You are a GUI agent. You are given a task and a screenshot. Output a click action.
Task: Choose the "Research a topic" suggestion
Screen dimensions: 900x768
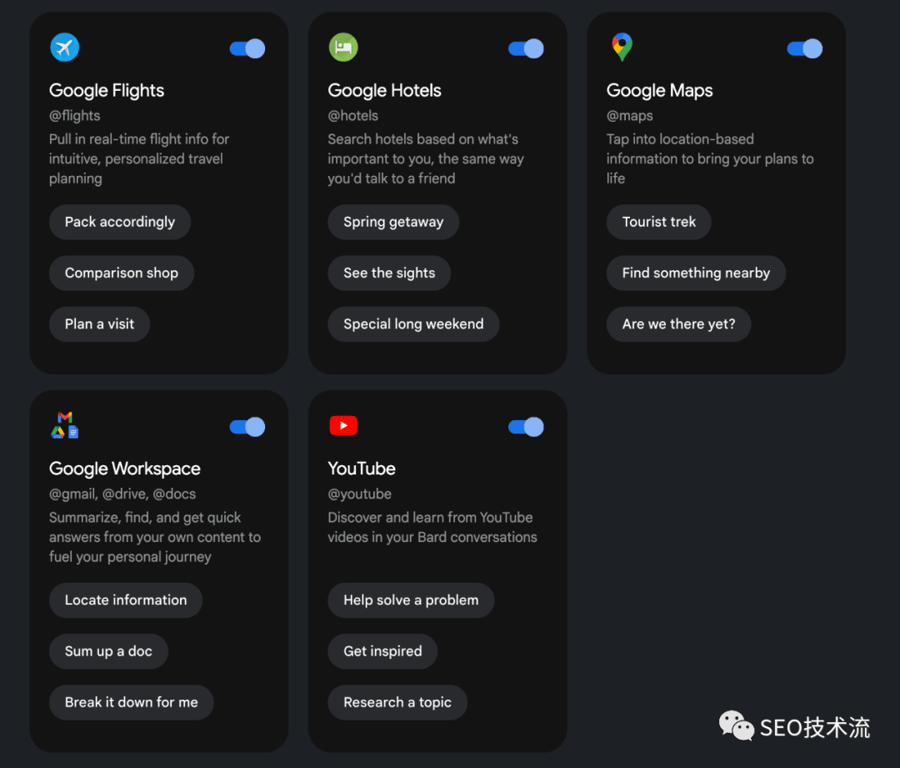397,702
